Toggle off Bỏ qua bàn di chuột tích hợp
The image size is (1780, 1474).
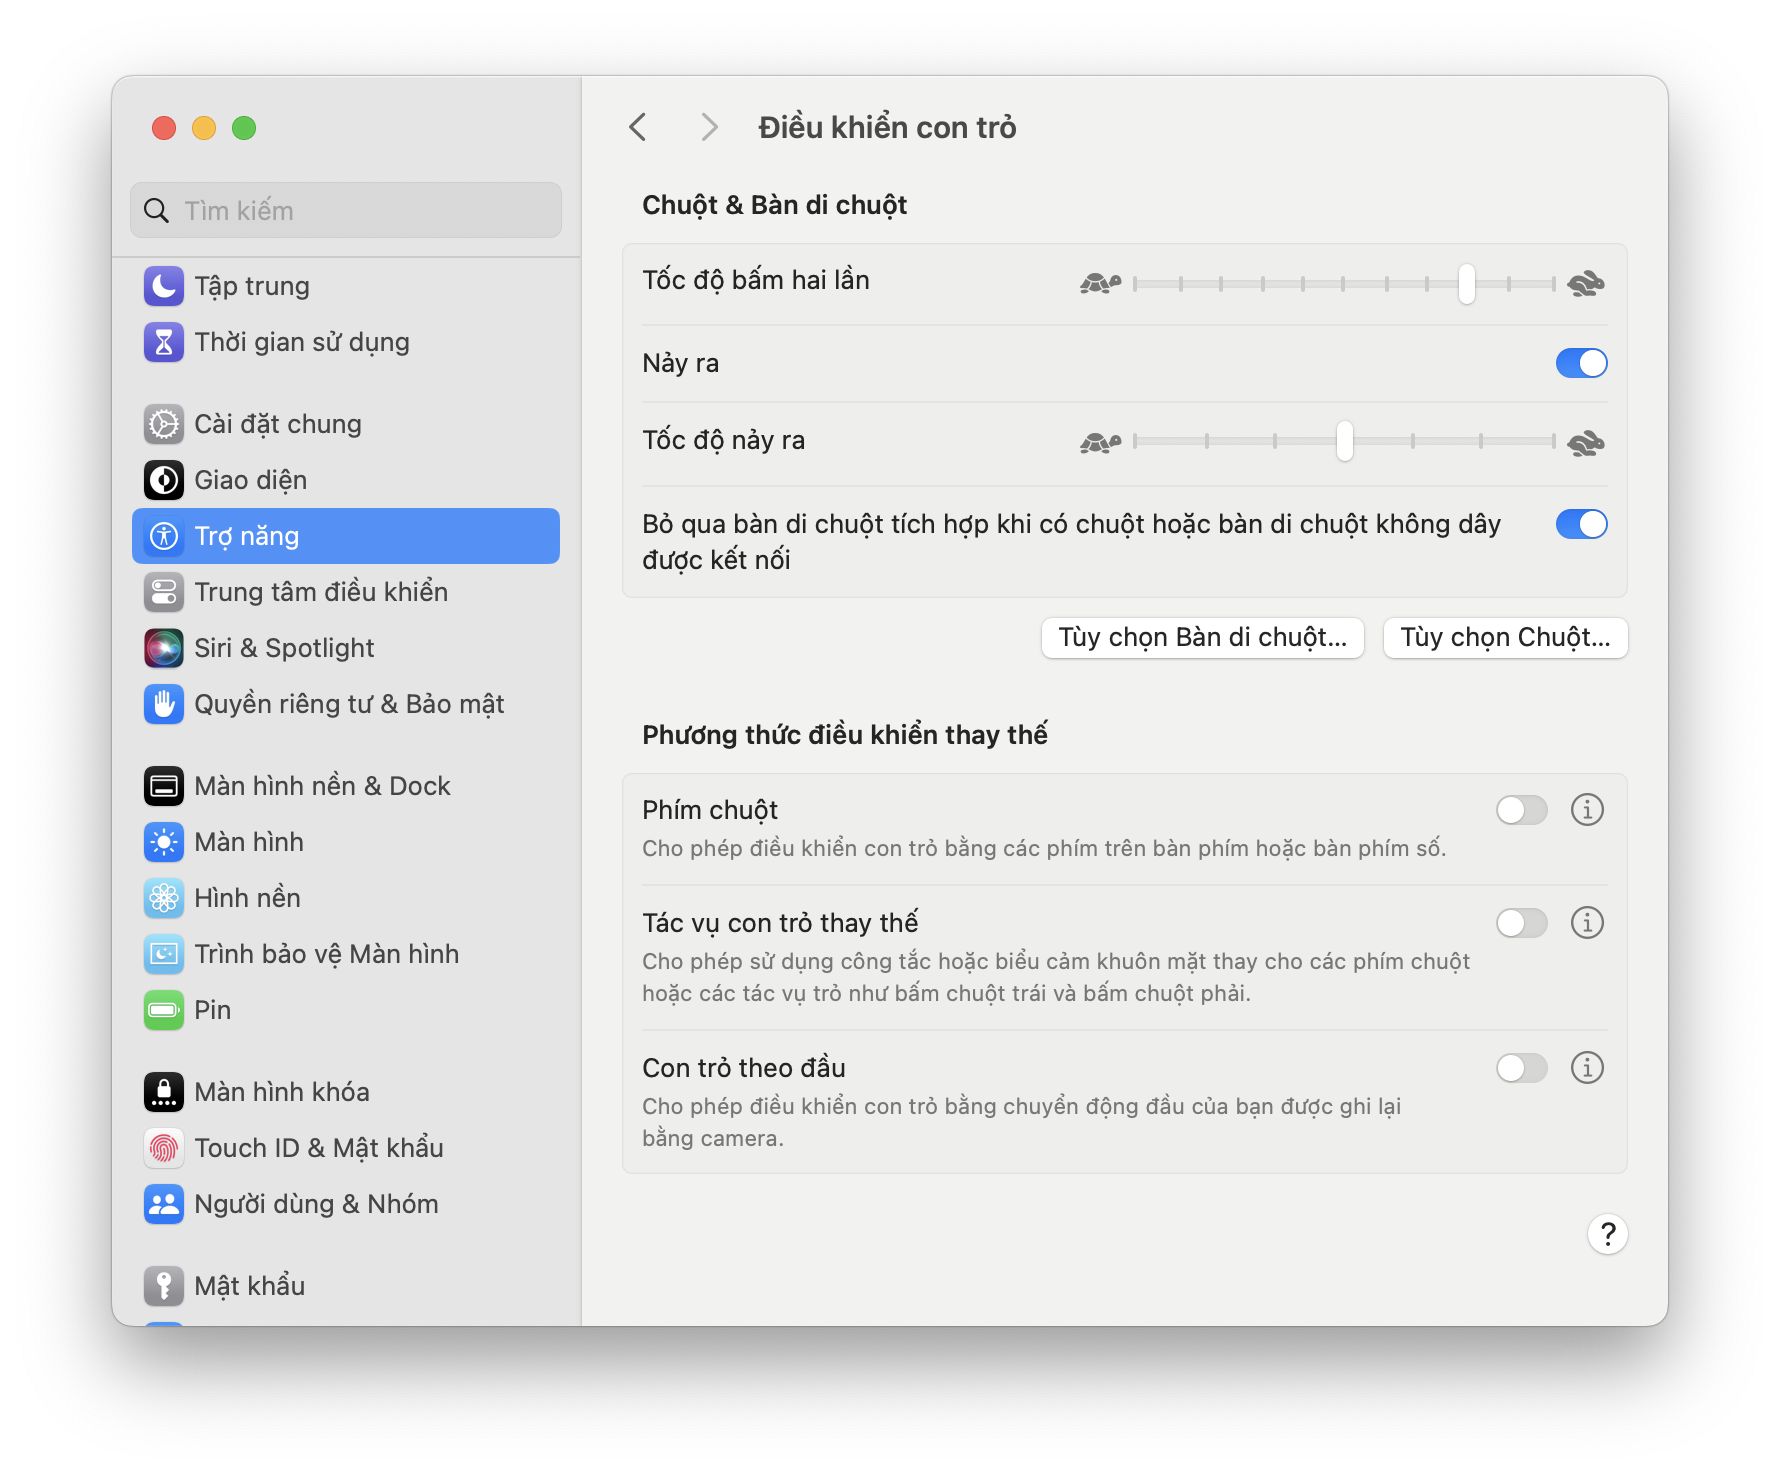point(1581,524)
